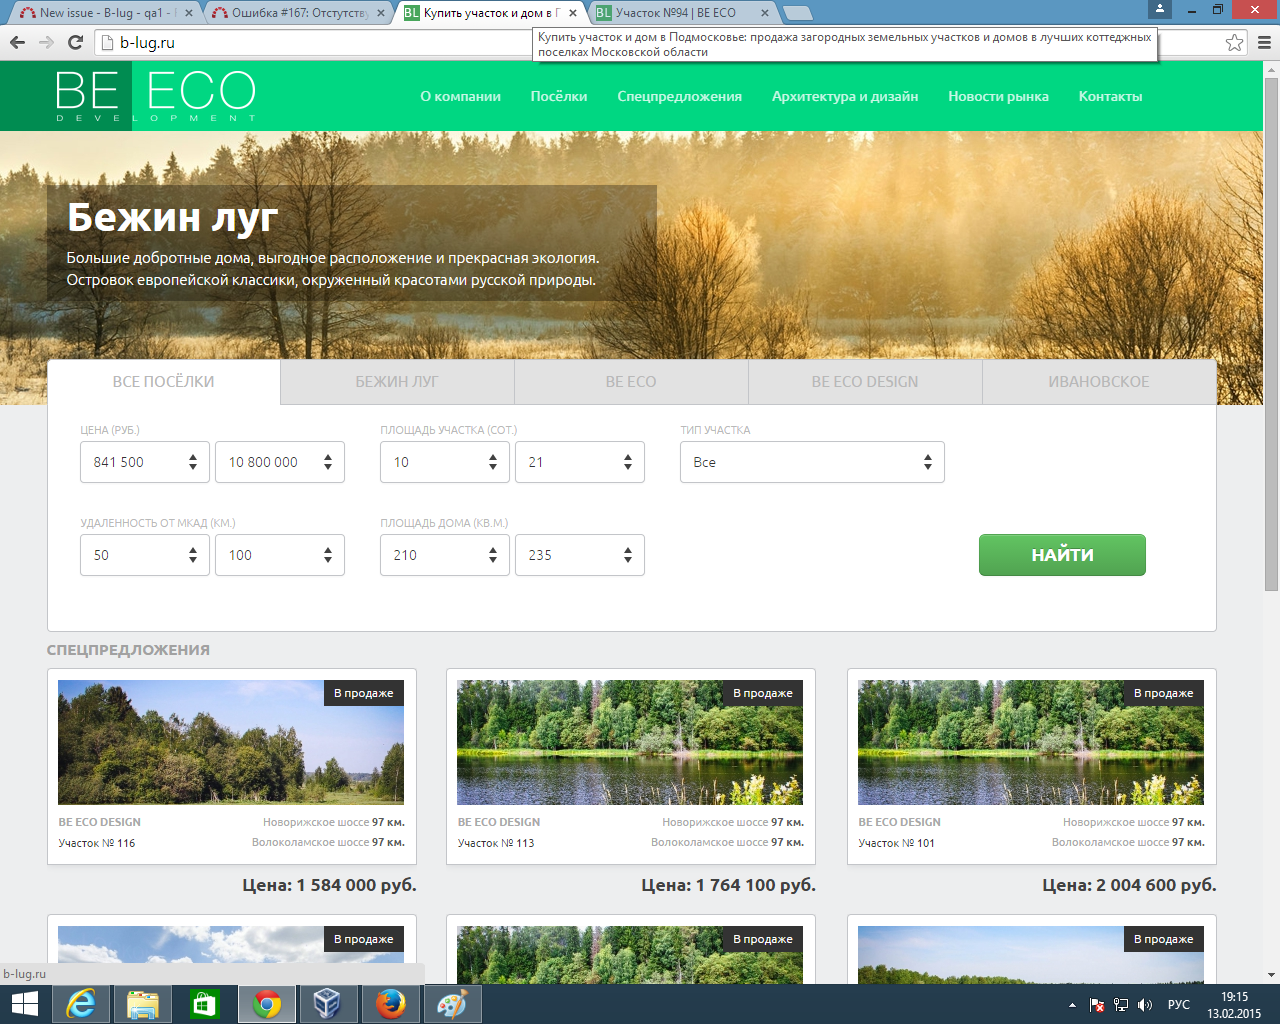Open the Спецпредложения menu item
This screenshot has height=1024, width=1280.
(x=679, y=96)
